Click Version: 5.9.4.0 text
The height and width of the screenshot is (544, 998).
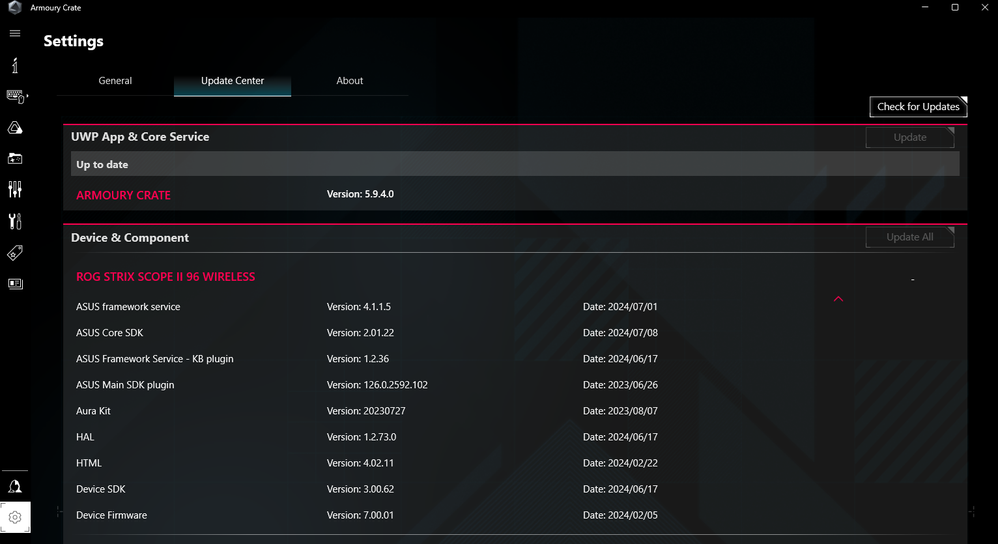[x=360, y=194]
